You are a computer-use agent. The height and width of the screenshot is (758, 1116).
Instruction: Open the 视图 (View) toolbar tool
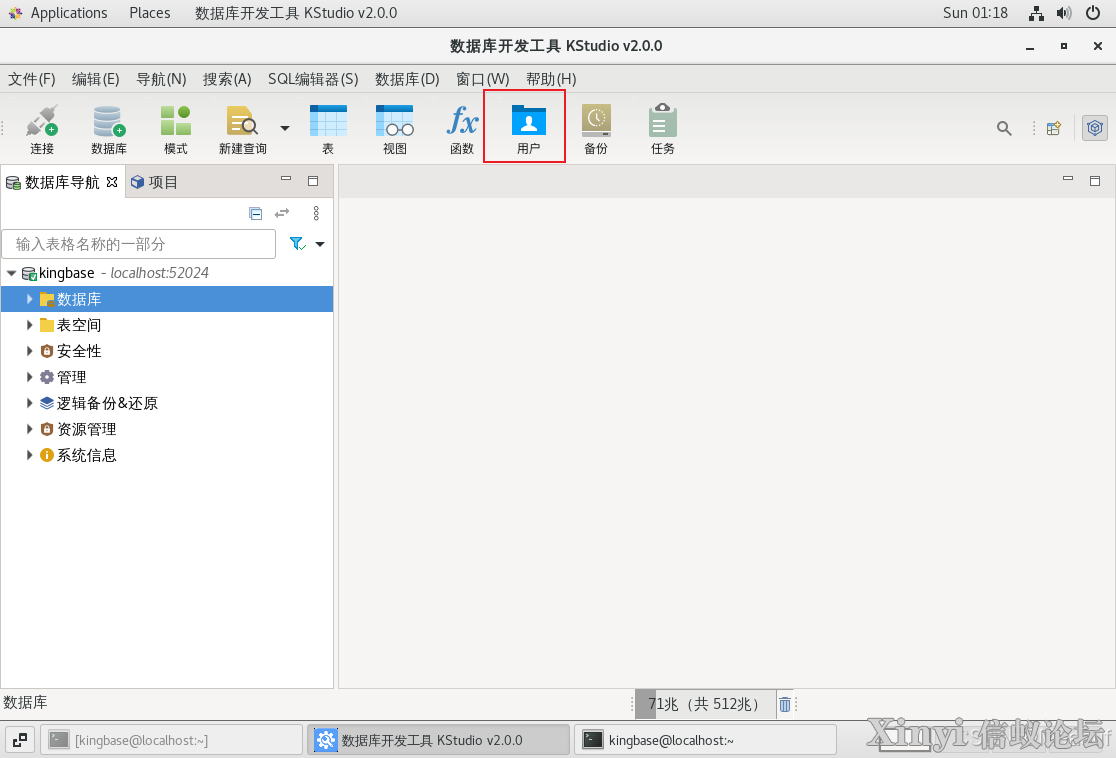[x=395, y=128]
